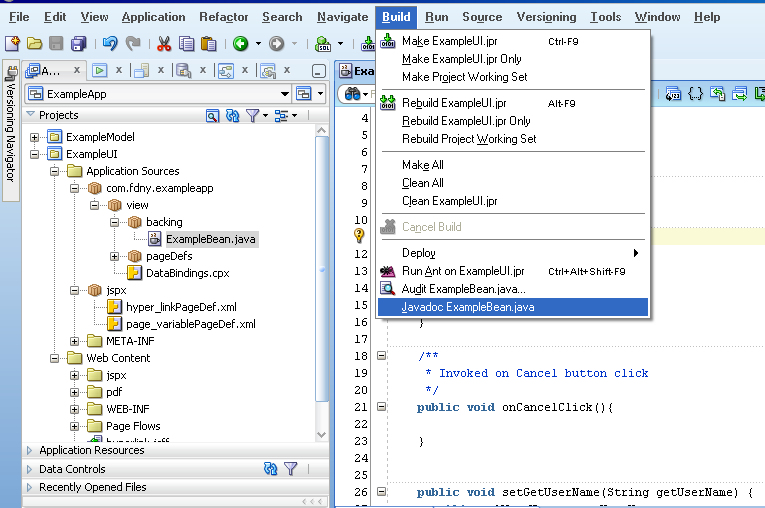The width and height of the screenshot is (765, 508).
Task: Click the yellow lightbulb hint in gutter
Action: point(359,236)
